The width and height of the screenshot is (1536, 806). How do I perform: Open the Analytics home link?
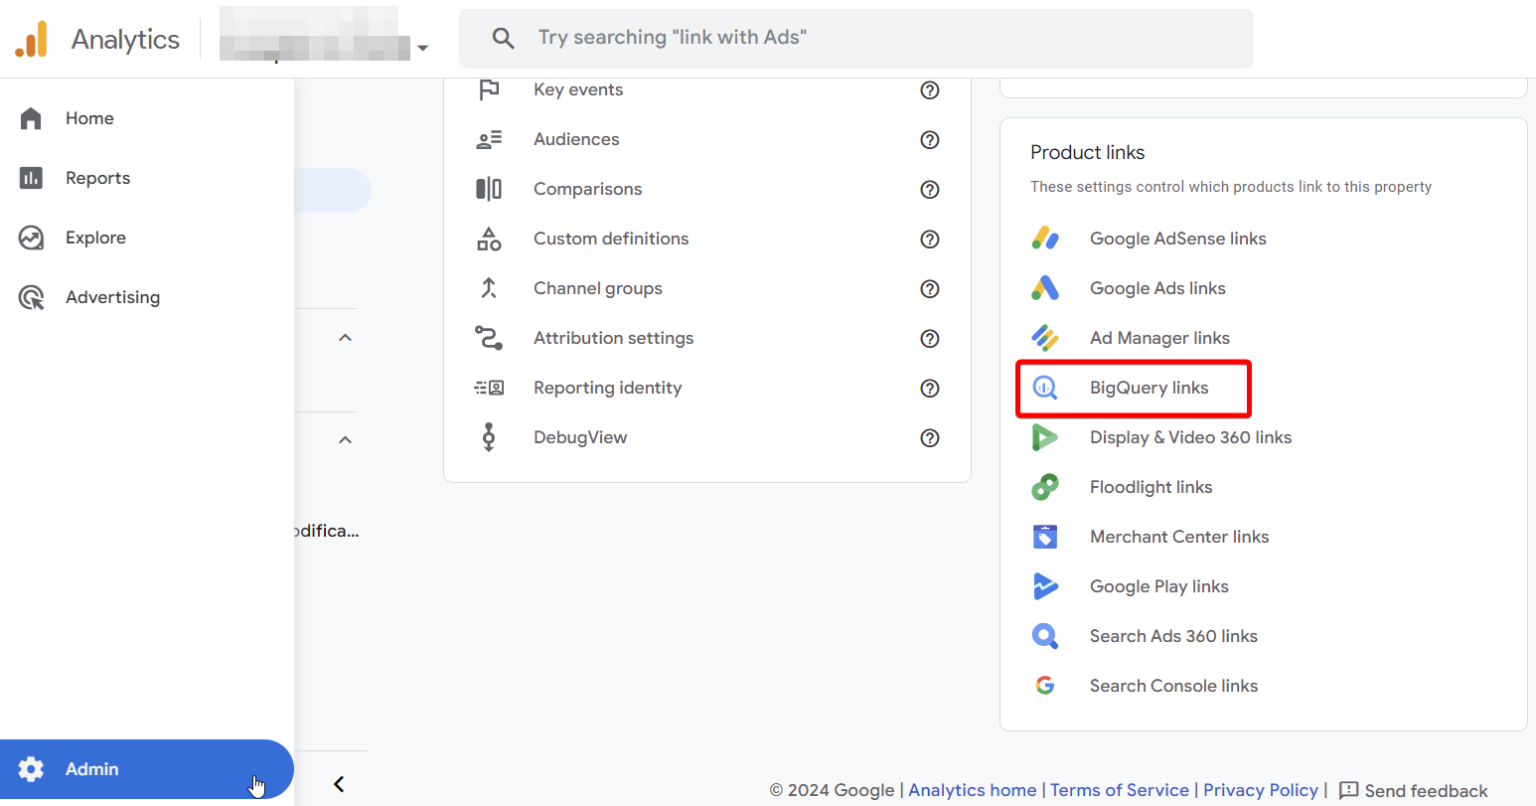pos(971,790)
